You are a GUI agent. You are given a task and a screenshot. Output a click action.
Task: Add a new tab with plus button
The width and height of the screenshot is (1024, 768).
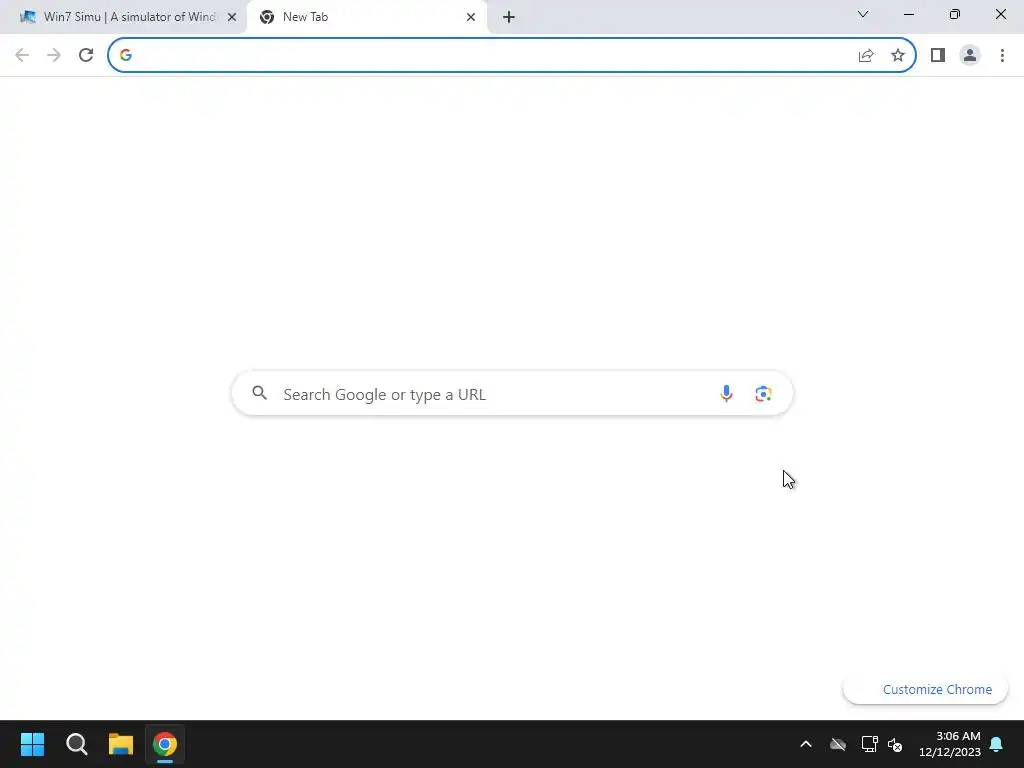[x=509, y=17]
